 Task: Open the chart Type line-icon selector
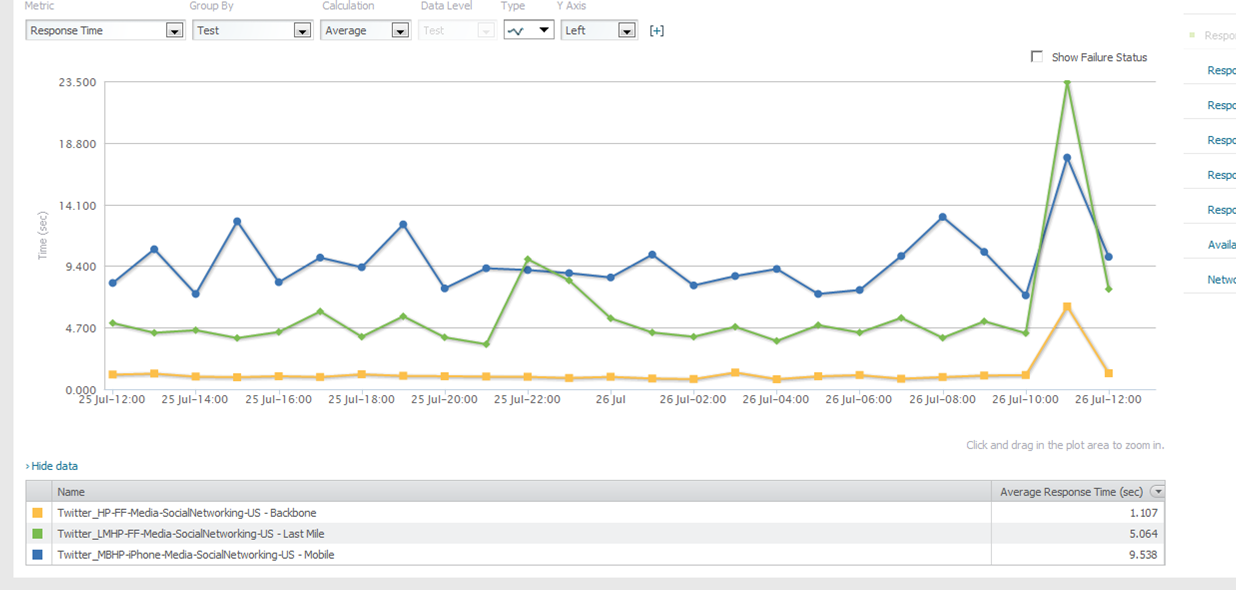[528, 30]
